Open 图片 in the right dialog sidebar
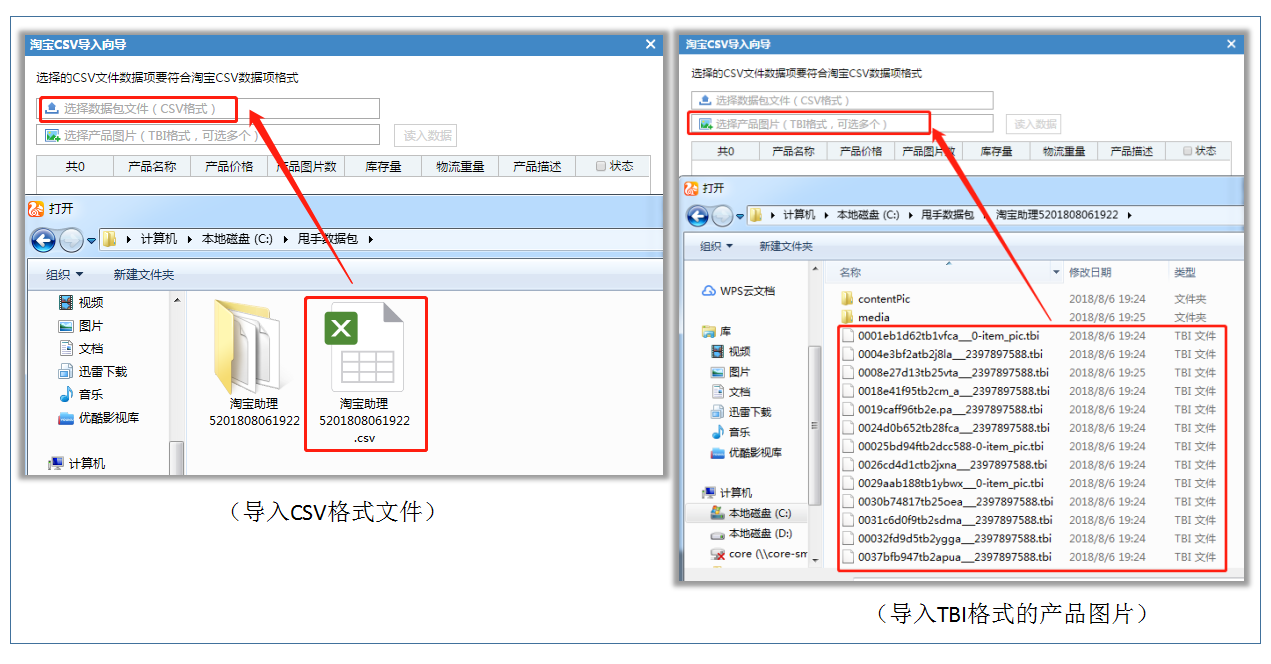Image resolution: width=1271 pixels, height=664 pixels. pos(730,371)
